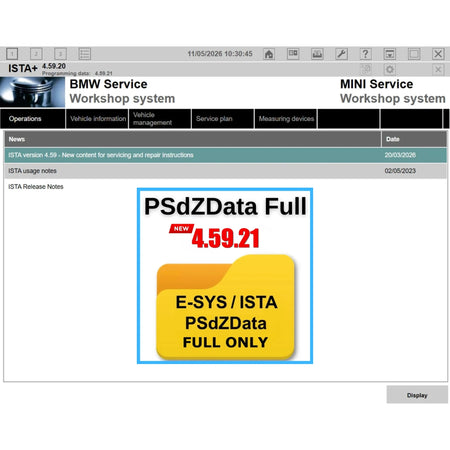Screen dimensions: 450x450
Task: Close the ISTA application window
Action: 438,54
